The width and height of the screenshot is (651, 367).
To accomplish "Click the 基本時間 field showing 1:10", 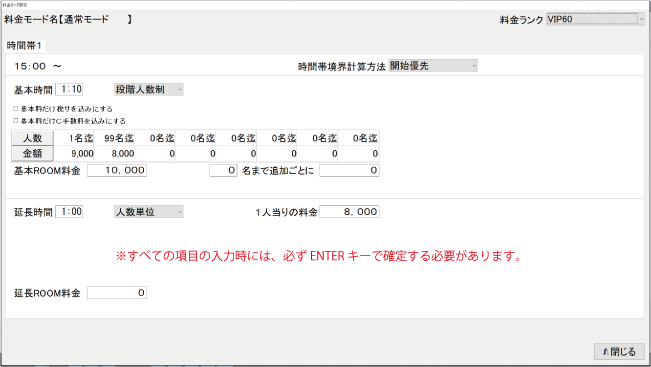I will tap(69, 89).
